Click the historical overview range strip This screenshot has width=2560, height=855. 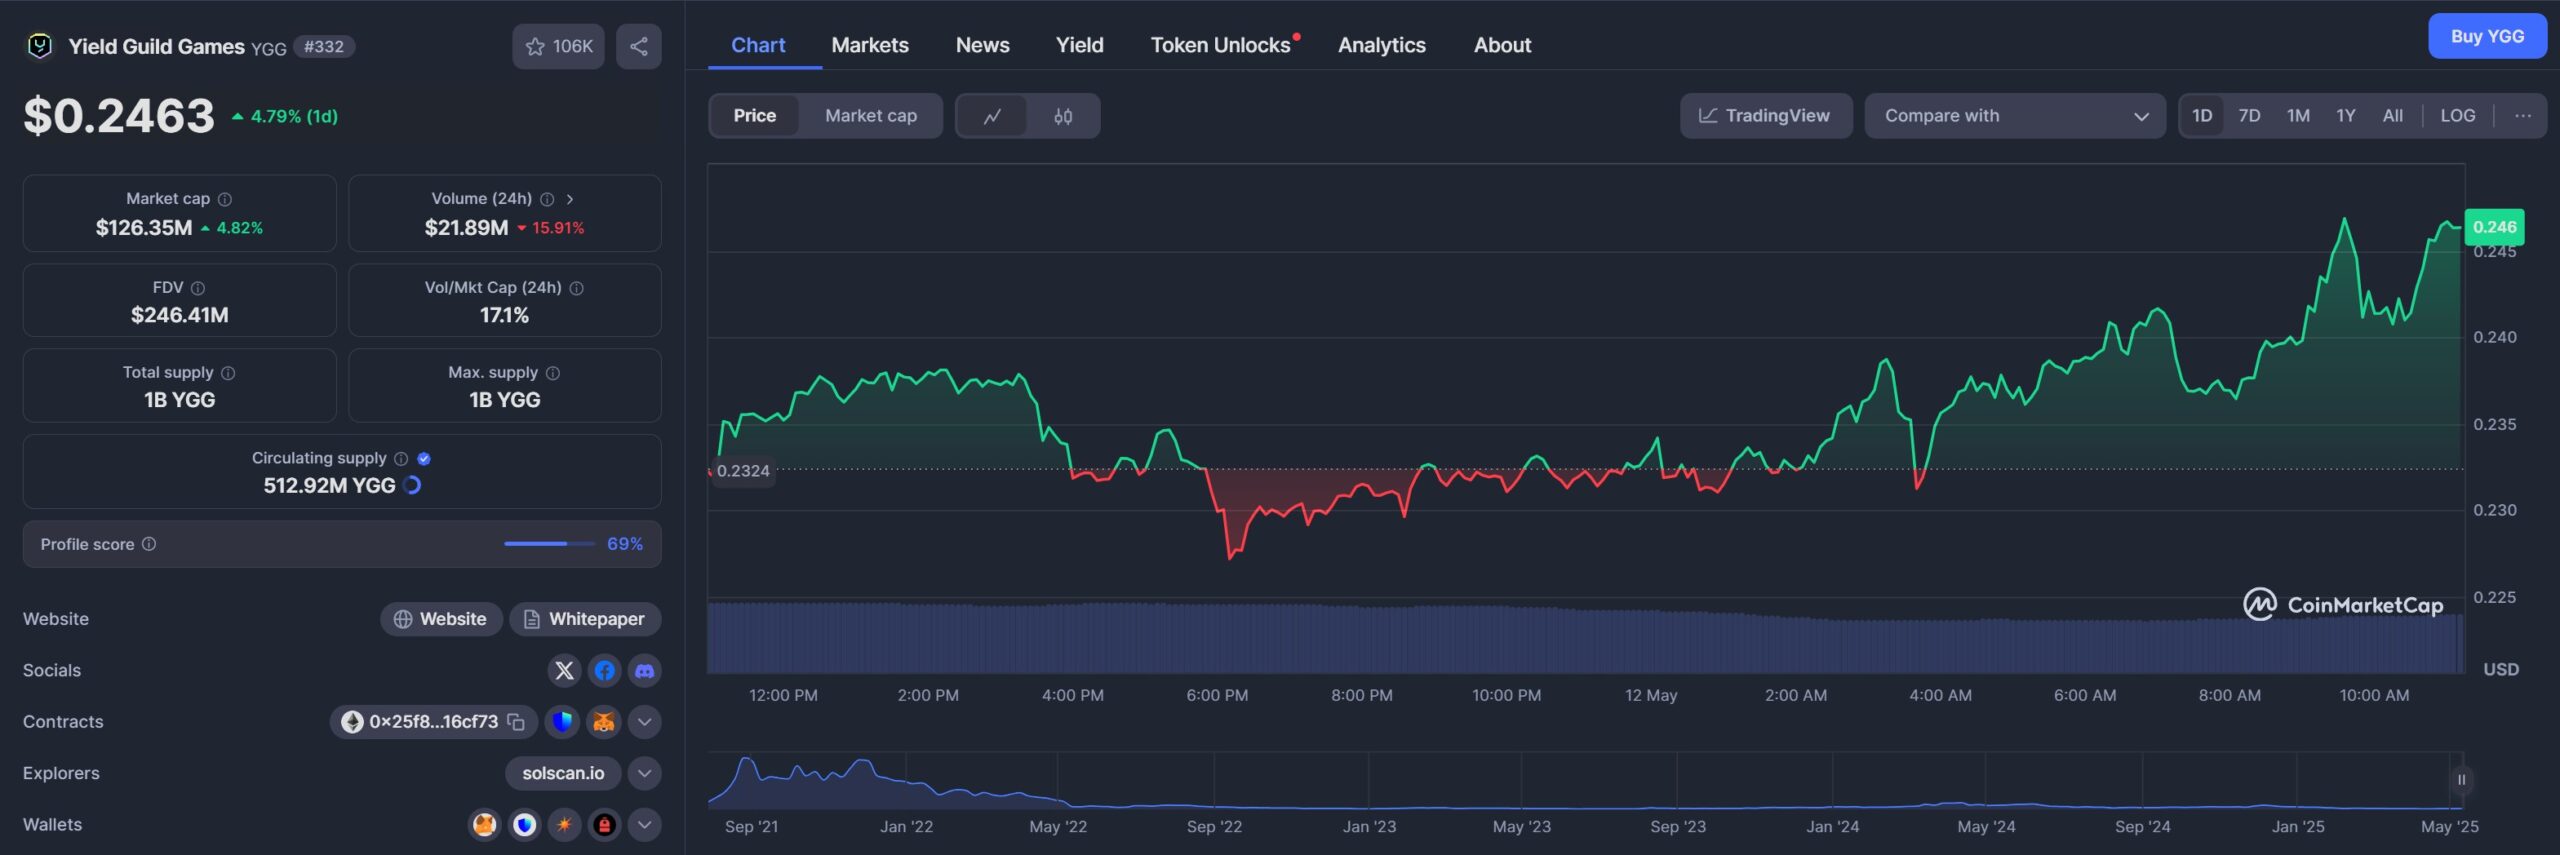(1586, 781)
